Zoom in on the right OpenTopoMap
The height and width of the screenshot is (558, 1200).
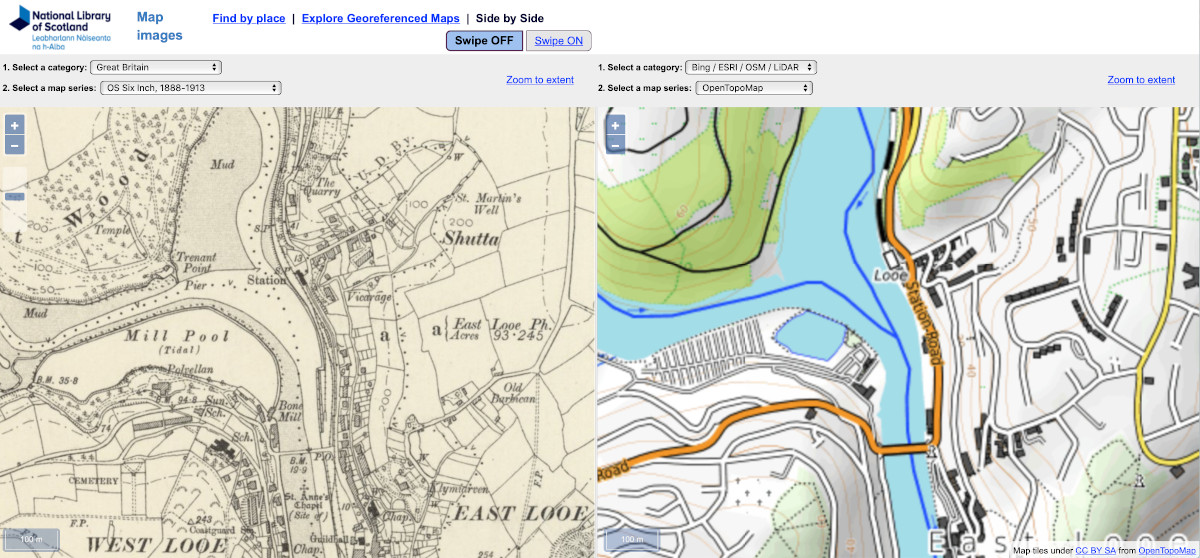(x=616, y=126)
